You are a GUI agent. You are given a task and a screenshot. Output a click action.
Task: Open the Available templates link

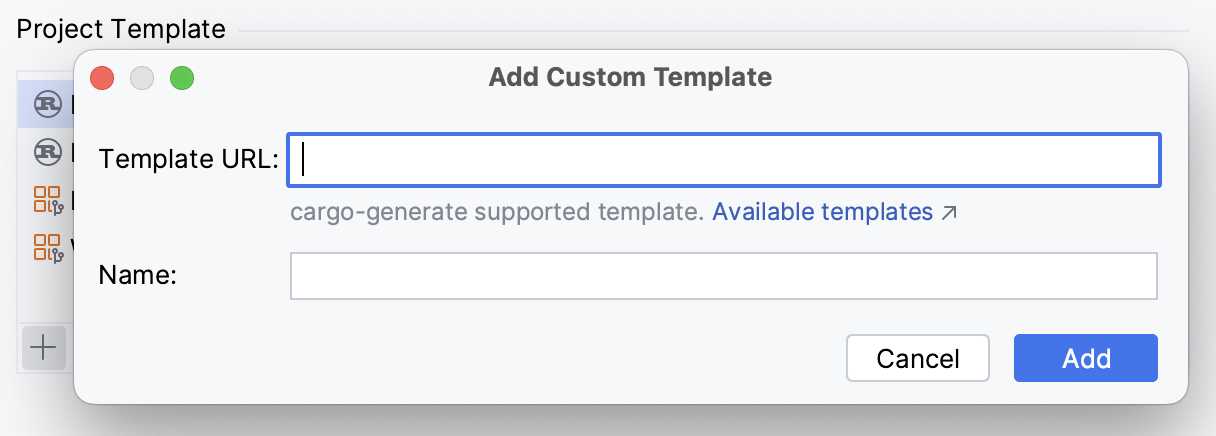coord(822,212)
